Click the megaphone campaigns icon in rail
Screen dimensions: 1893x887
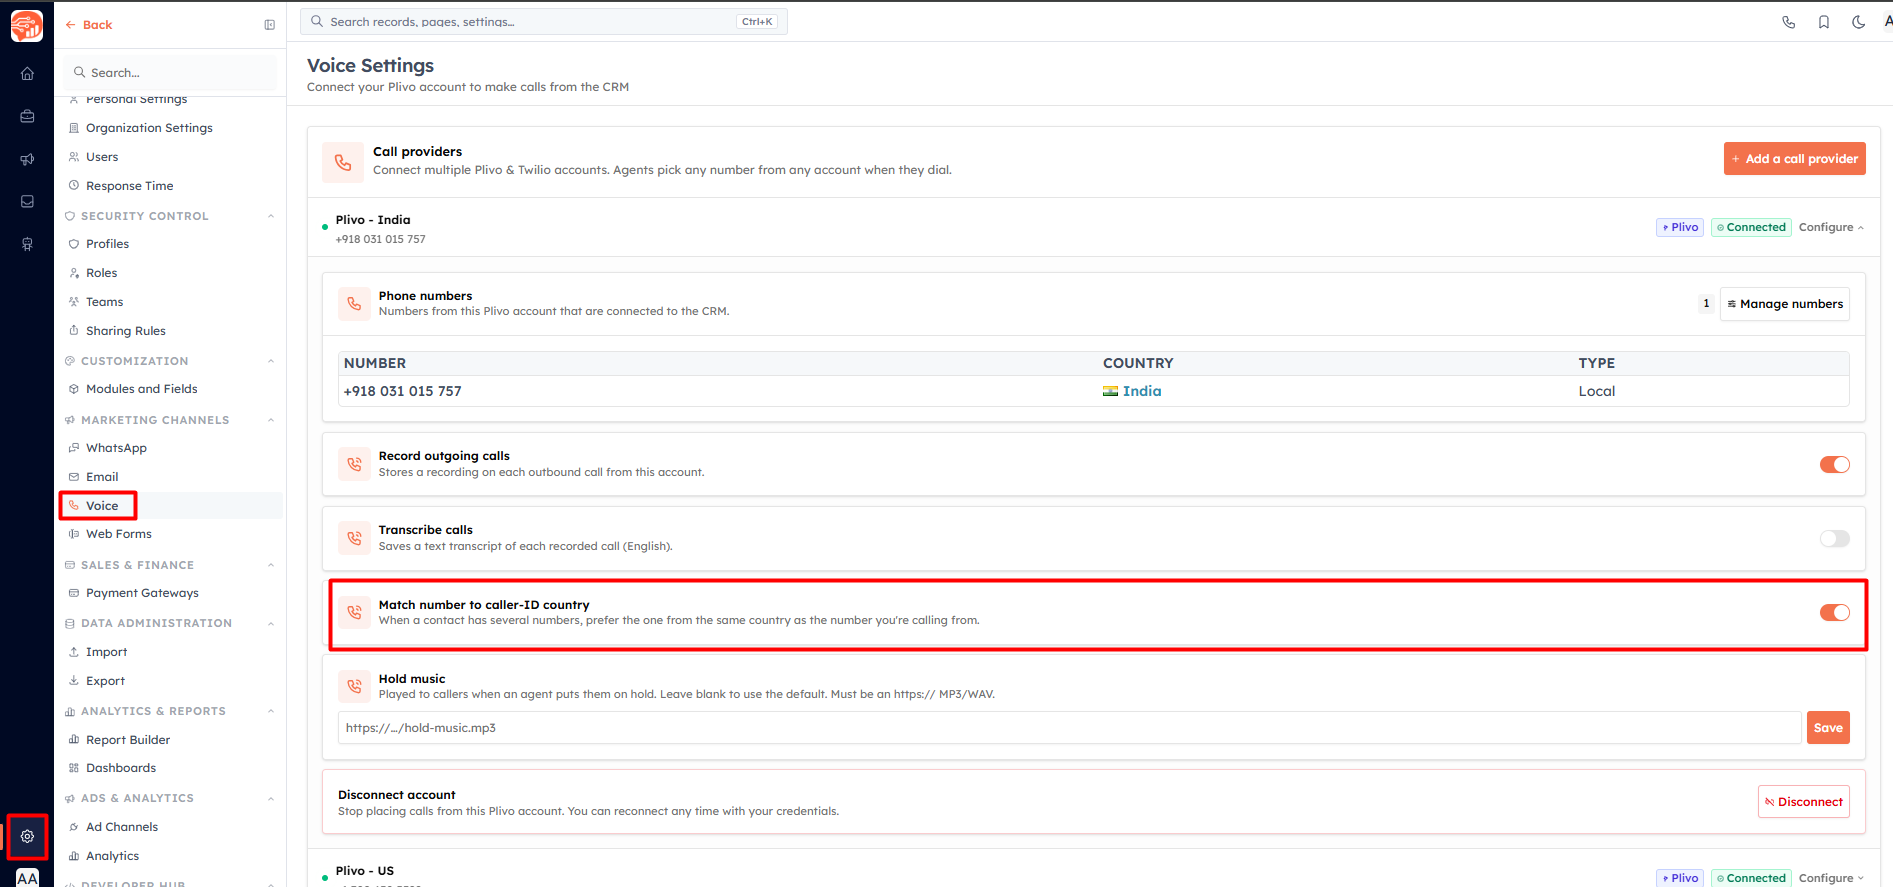point(27,159)
